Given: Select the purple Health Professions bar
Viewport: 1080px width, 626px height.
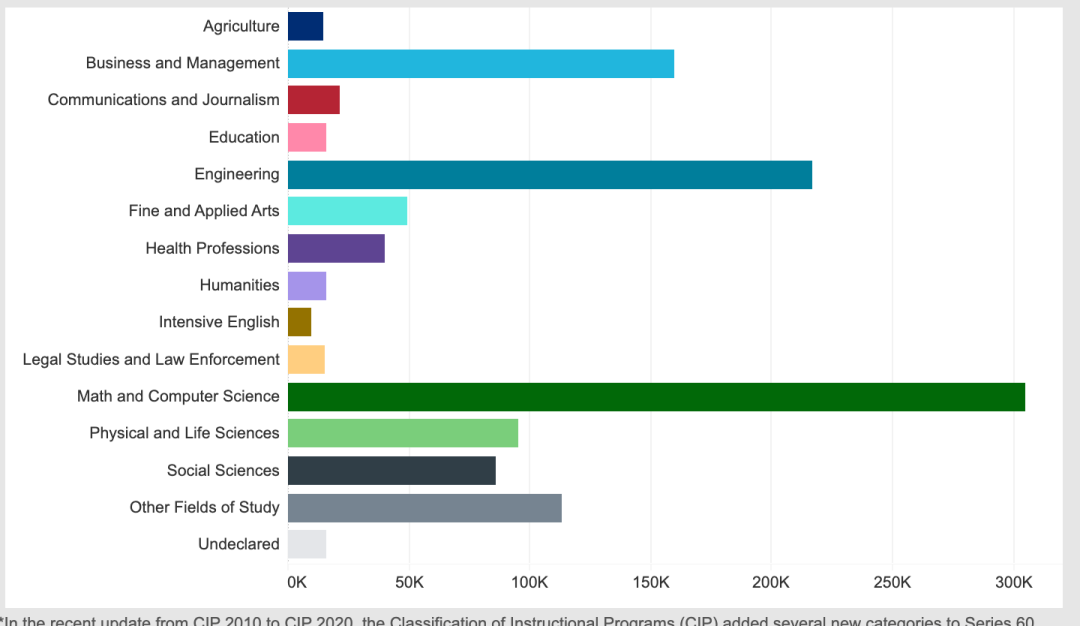Looking at the screenshot, I should (x=336, y=248).
